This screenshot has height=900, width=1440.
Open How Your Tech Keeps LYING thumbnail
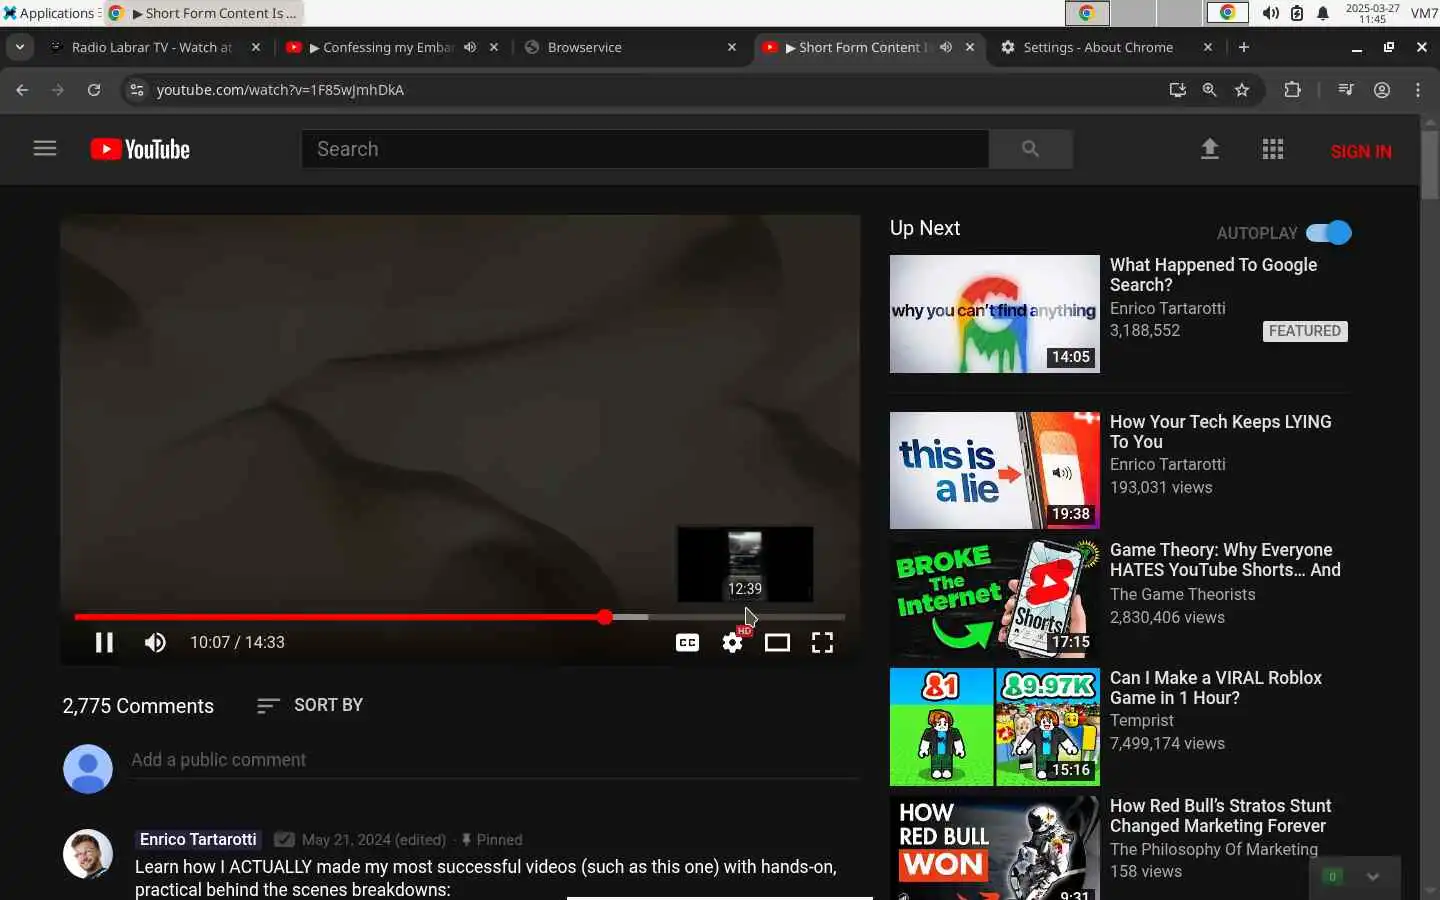pos(994,470)
